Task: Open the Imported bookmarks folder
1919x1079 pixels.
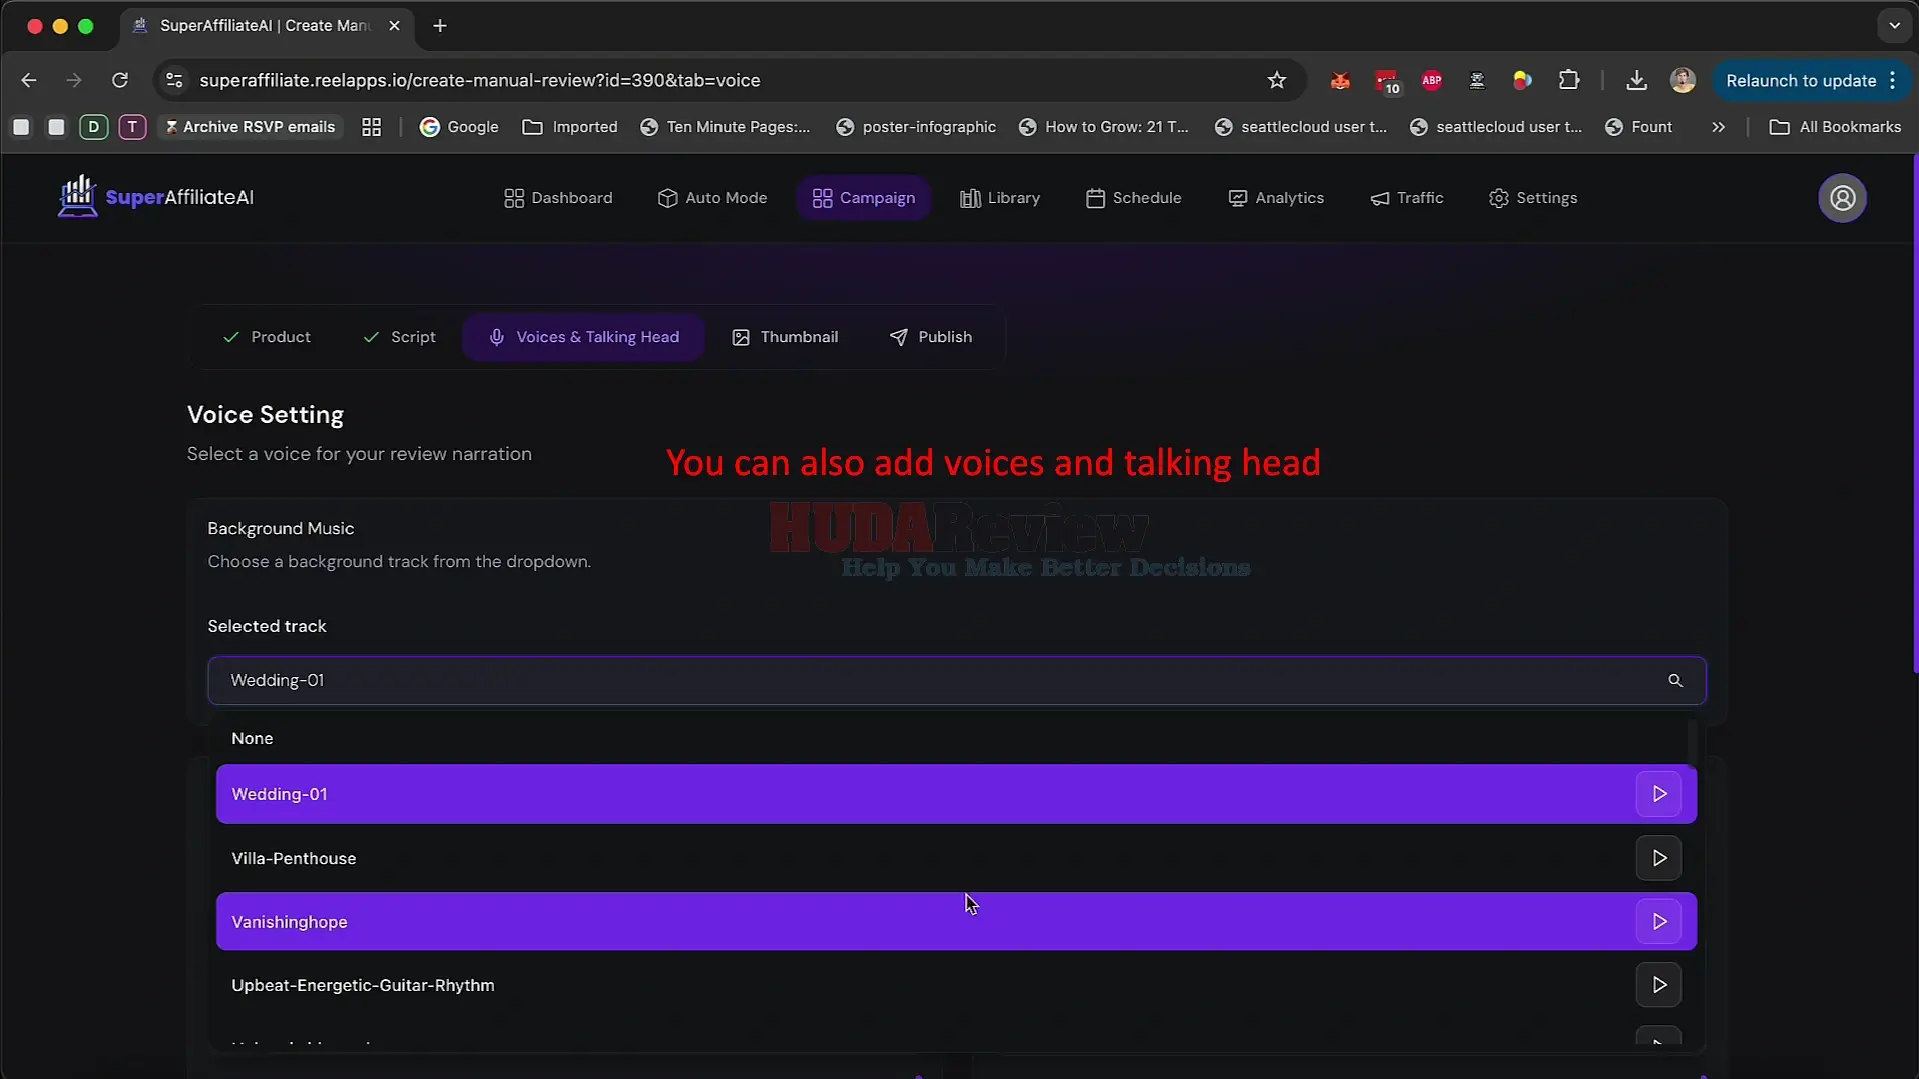Action: click(570, 127)
